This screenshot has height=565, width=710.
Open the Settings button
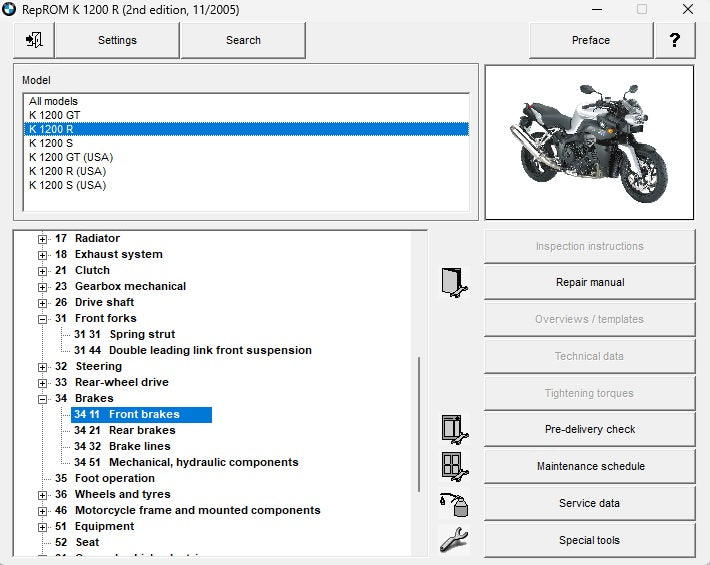coord(117,40)
